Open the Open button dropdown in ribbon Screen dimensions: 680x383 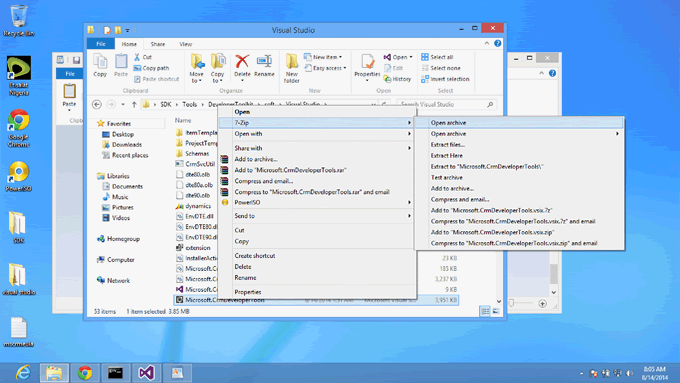411,57
